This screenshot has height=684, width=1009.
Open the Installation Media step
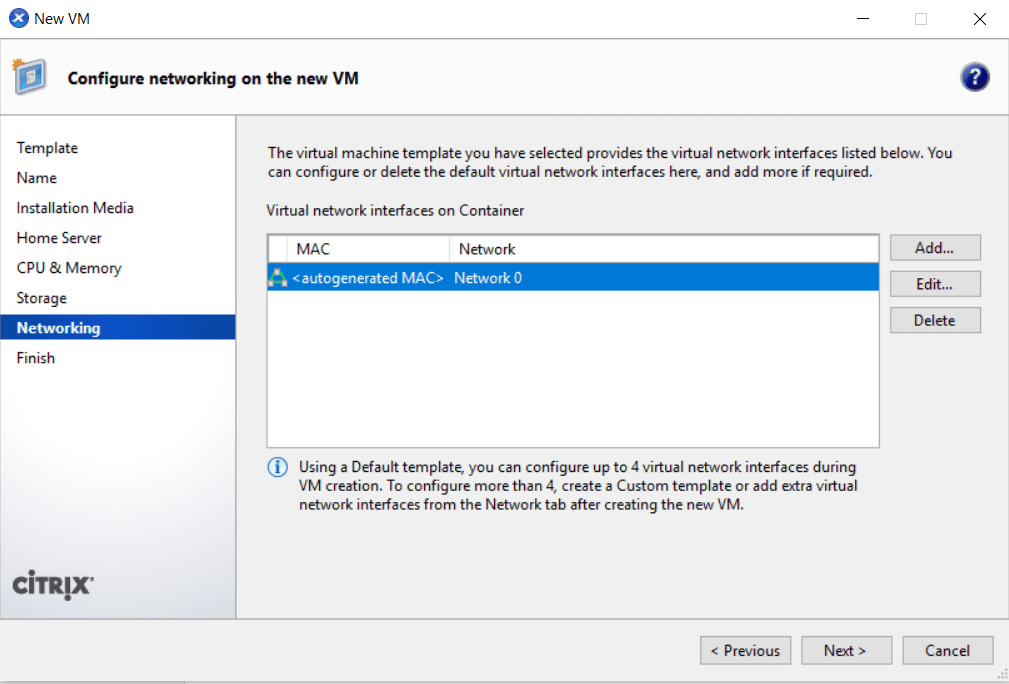(74, 207)
